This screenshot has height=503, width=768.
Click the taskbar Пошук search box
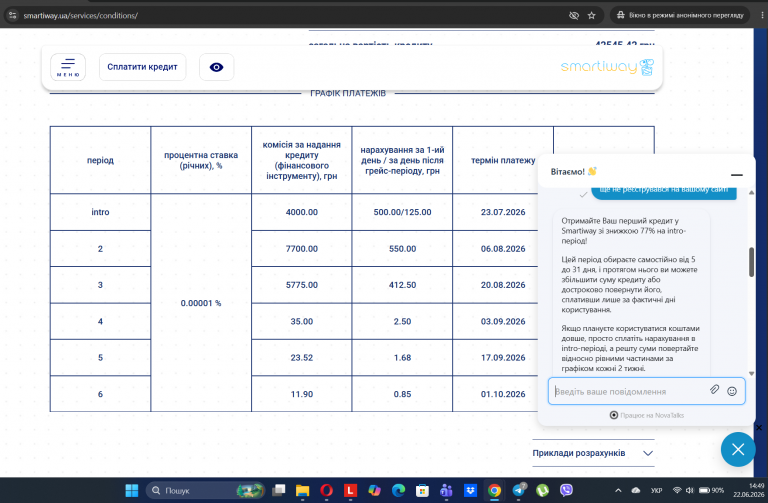coord(206,490)
